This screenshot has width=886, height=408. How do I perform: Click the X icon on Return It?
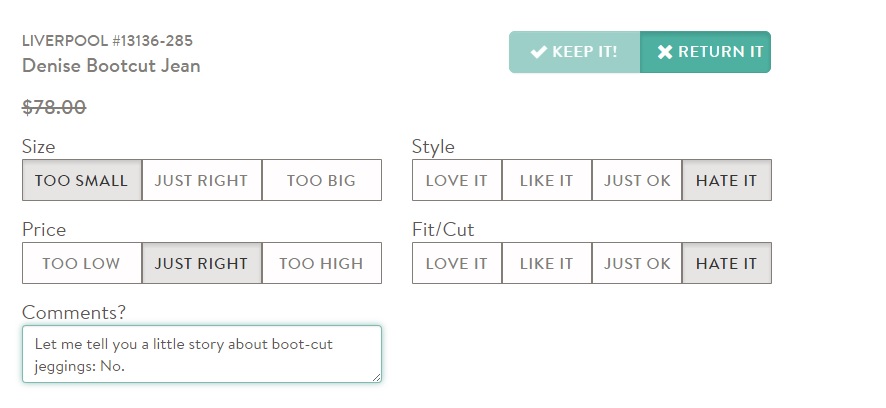(665, 52)
